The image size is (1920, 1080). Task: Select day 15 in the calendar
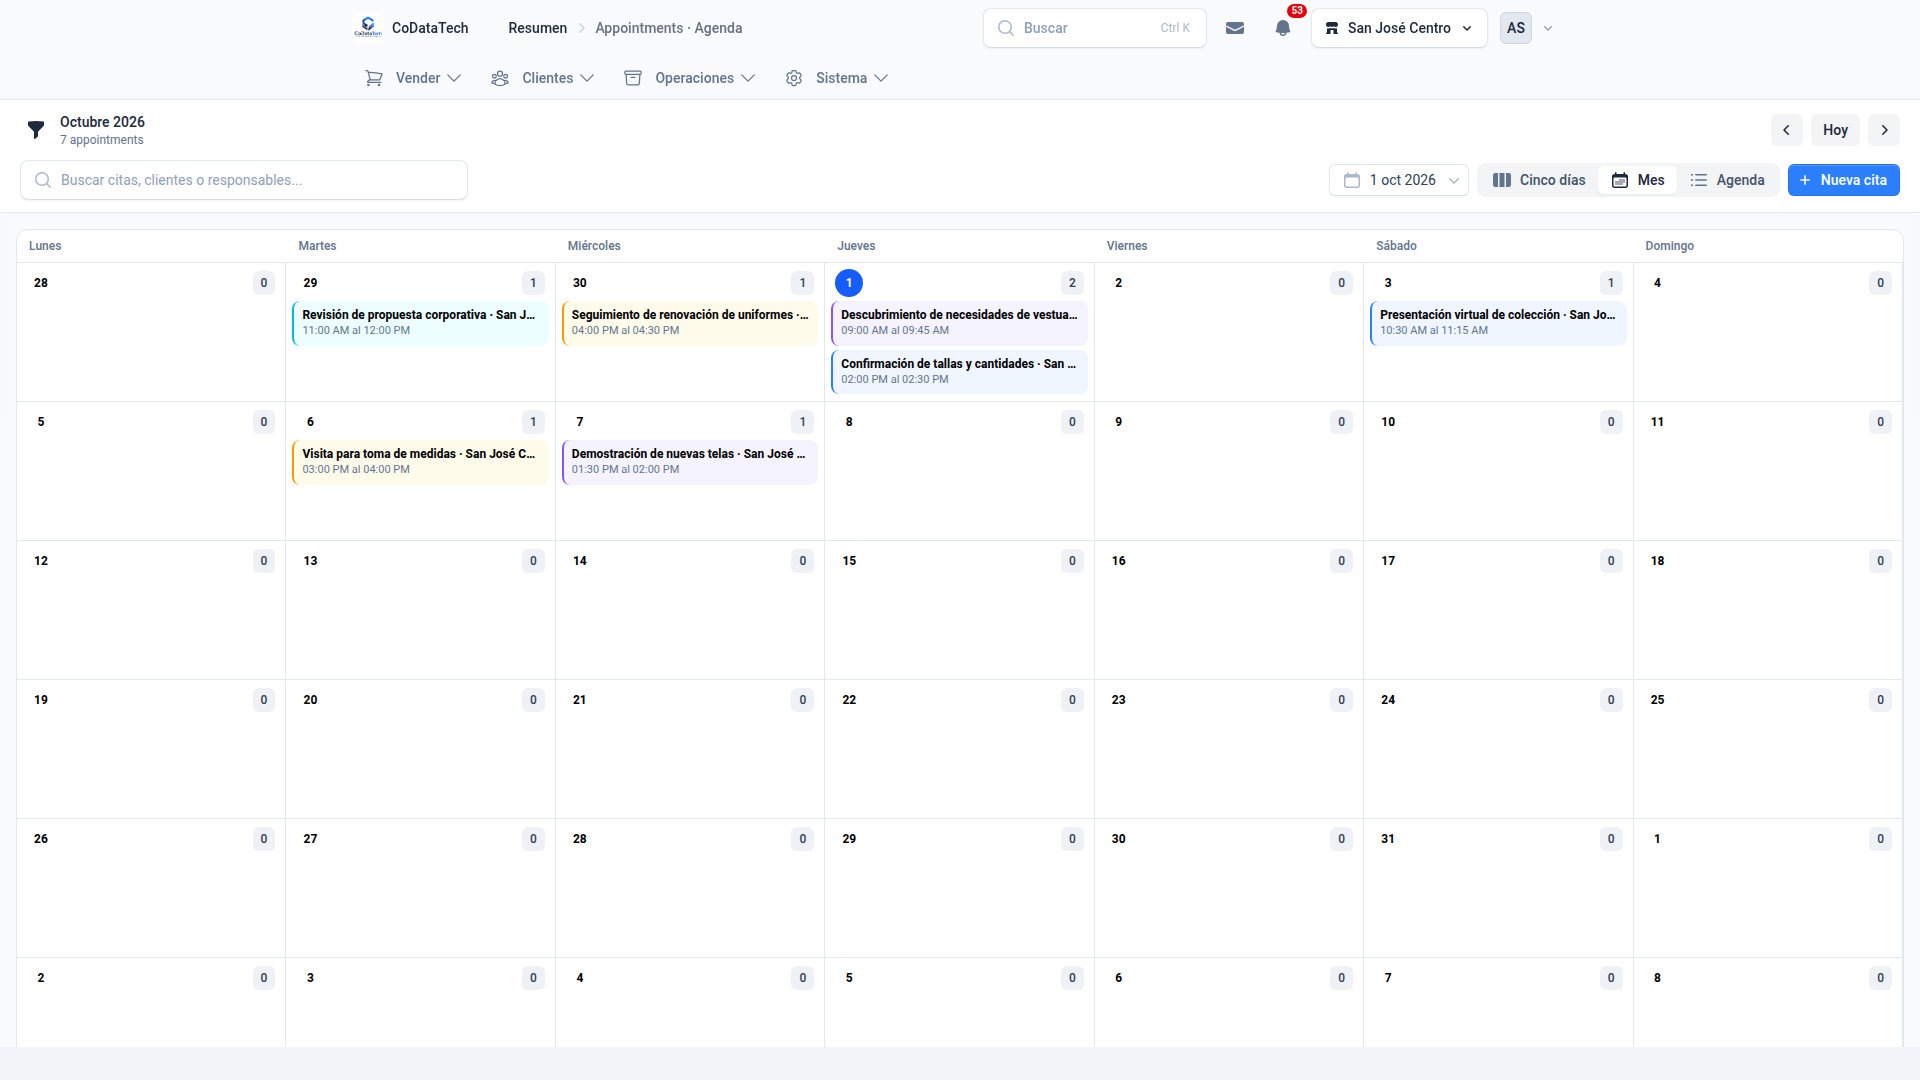tap(849, 561)
